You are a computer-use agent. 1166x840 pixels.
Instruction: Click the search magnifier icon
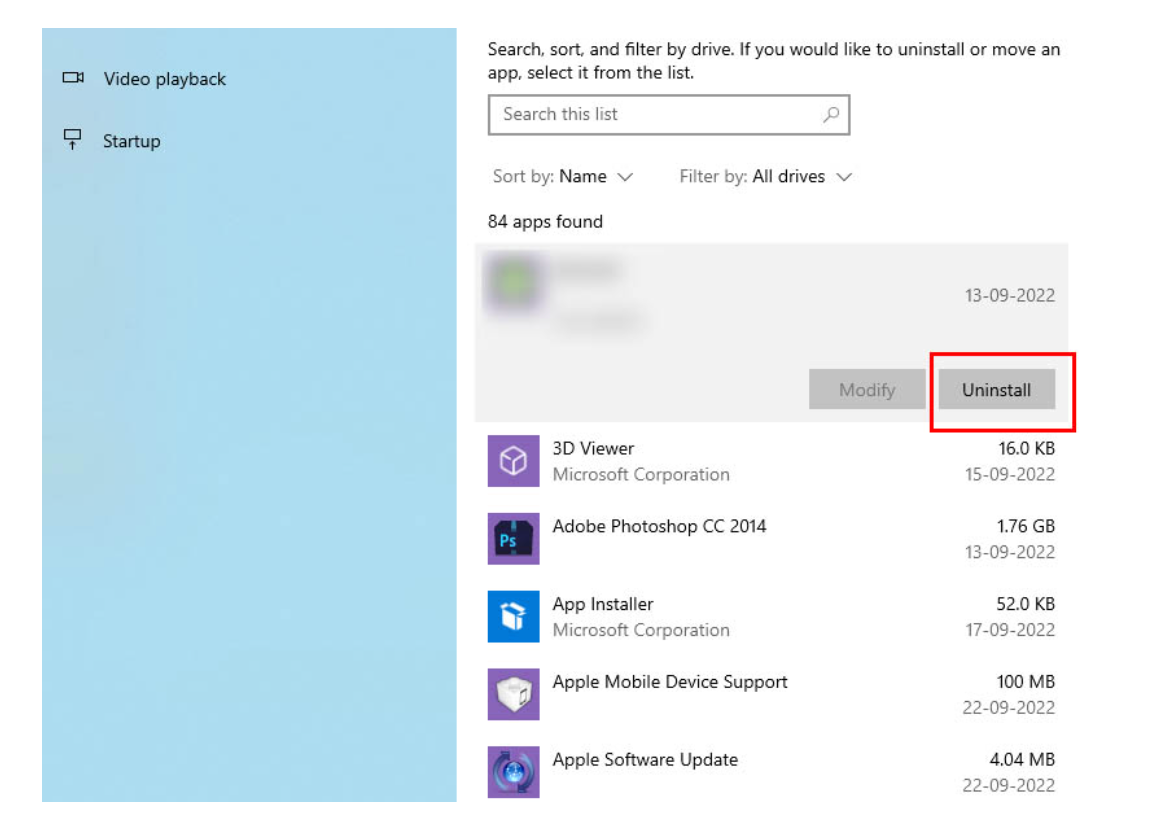click(831, 114)
